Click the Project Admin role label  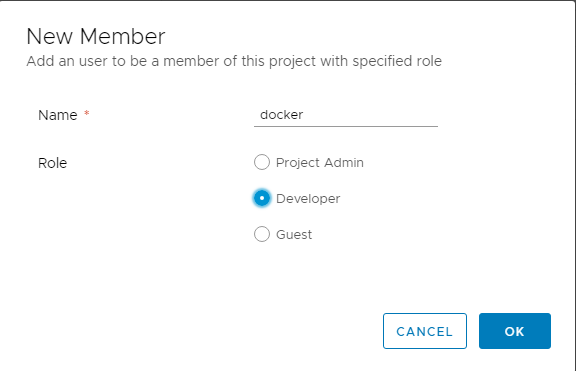(x=320, y=162)
